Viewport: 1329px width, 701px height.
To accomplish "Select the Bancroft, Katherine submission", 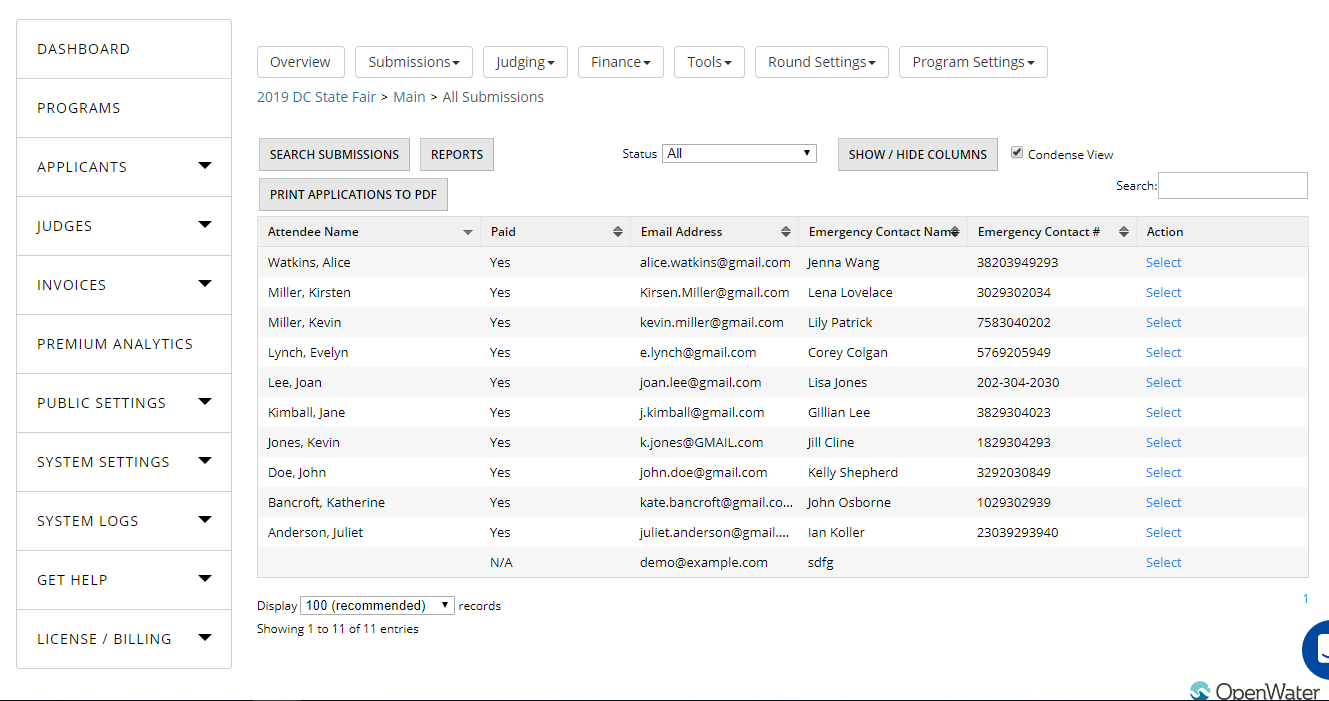I will point(1164,502).
